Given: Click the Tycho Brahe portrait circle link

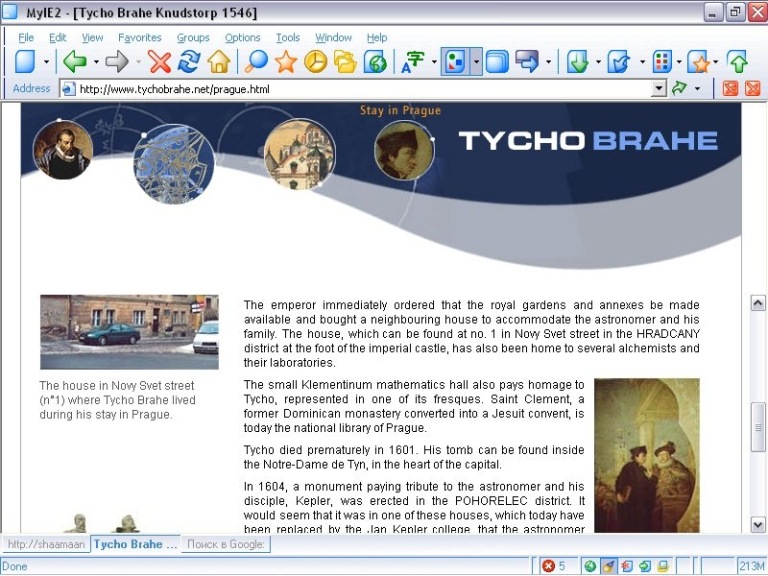Looking at the screenshot, I should tap(63, 150).
